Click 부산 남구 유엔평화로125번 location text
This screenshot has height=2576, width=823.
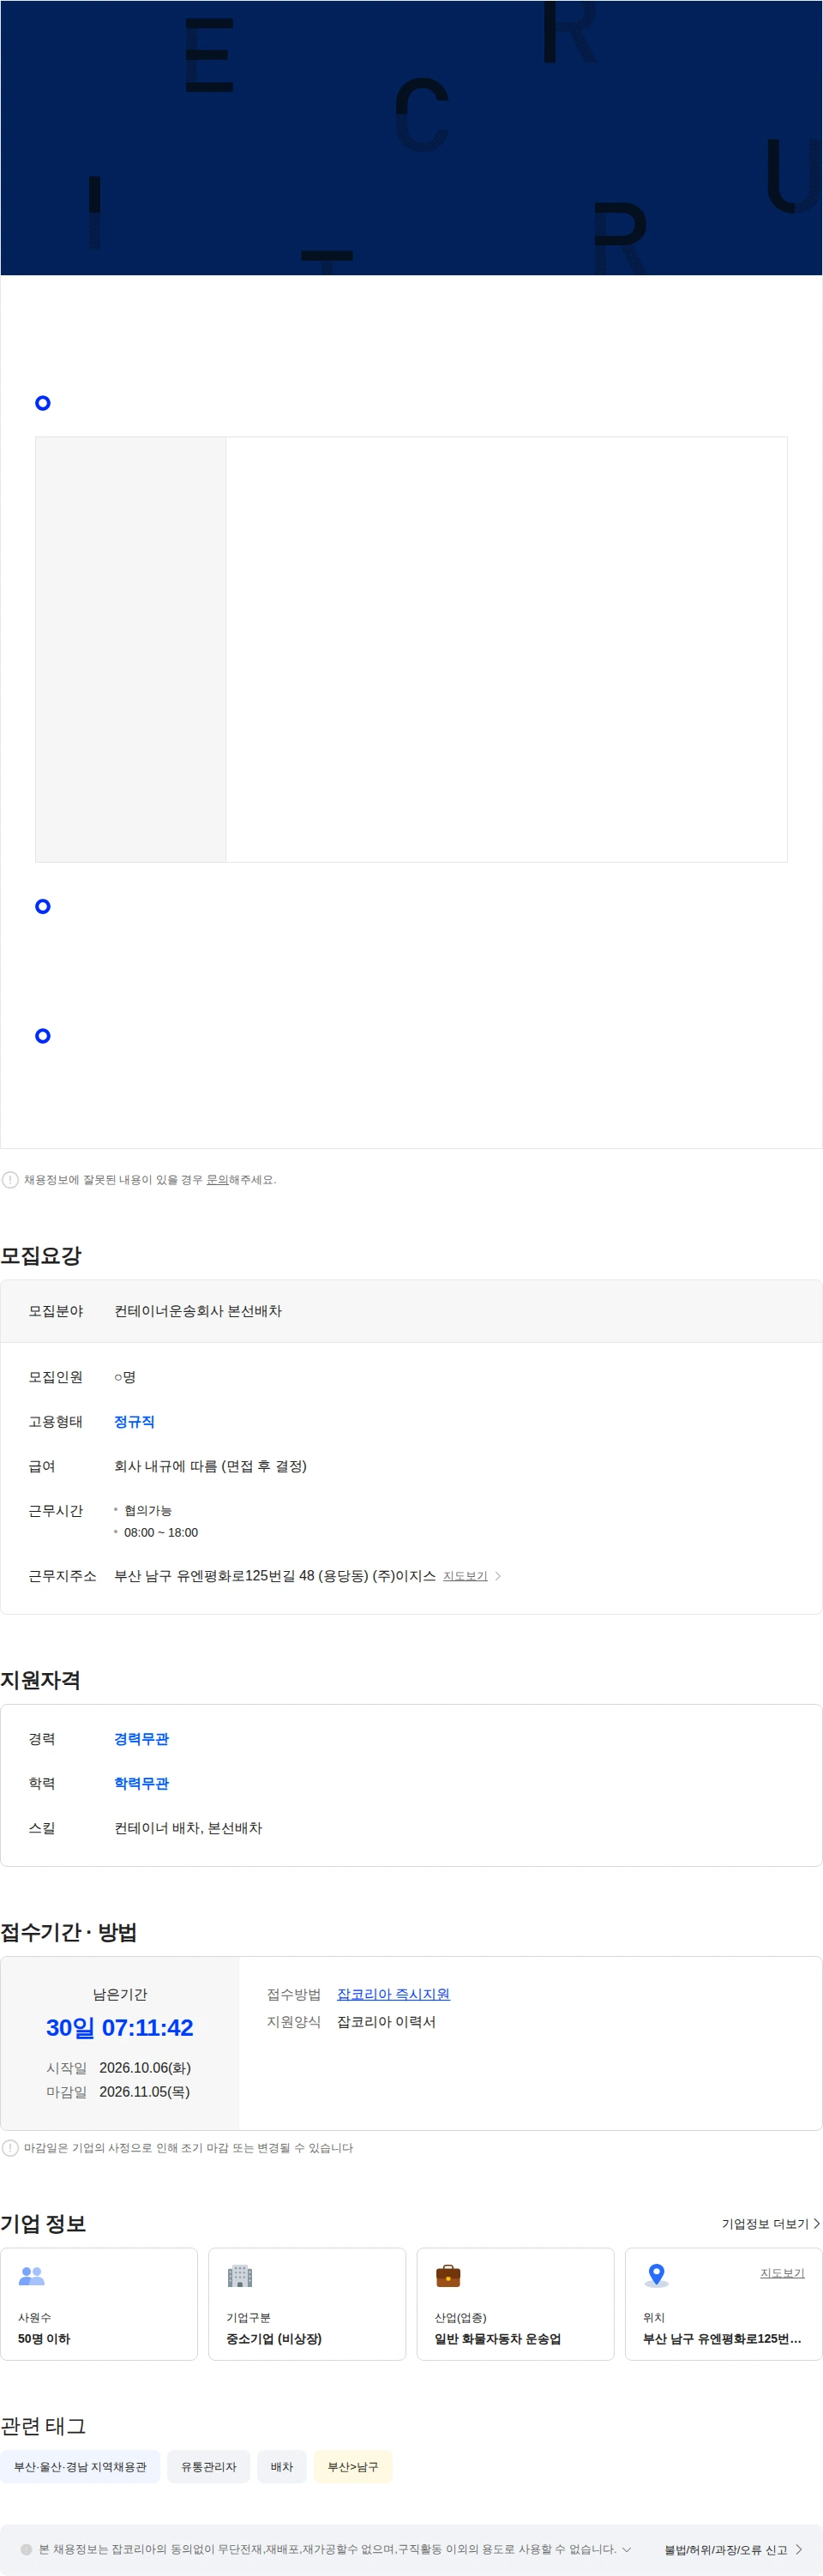point(722,2339)
